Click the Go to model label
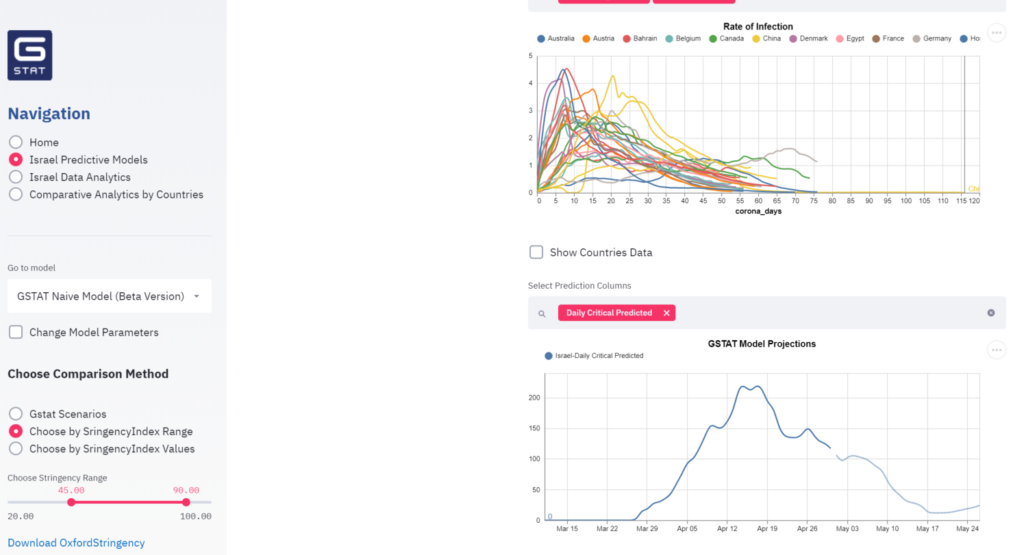The width and height of the screenshot is (1024, 555). pyautogui.click(x=31, y=268)
